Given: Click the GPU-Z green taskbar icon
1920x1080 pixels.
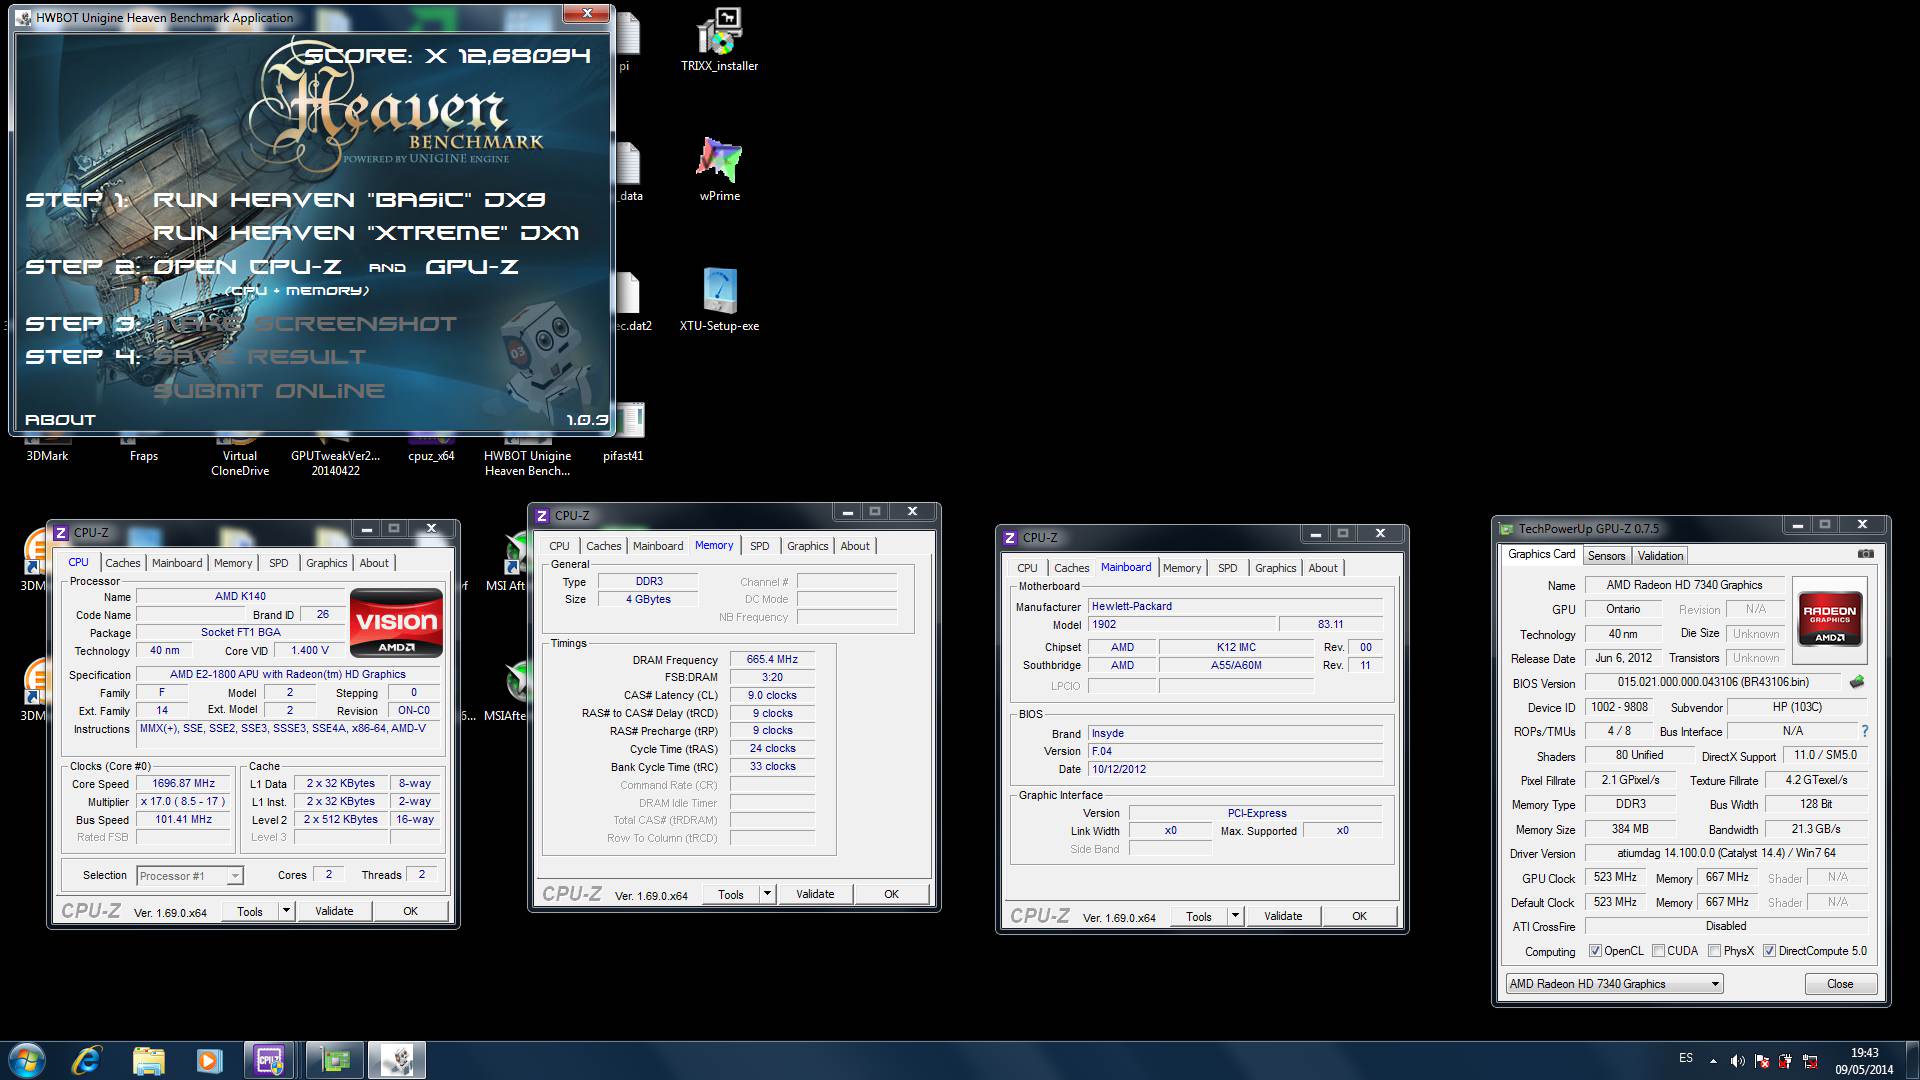Looking at the screenshot, I should [335, 1060].
